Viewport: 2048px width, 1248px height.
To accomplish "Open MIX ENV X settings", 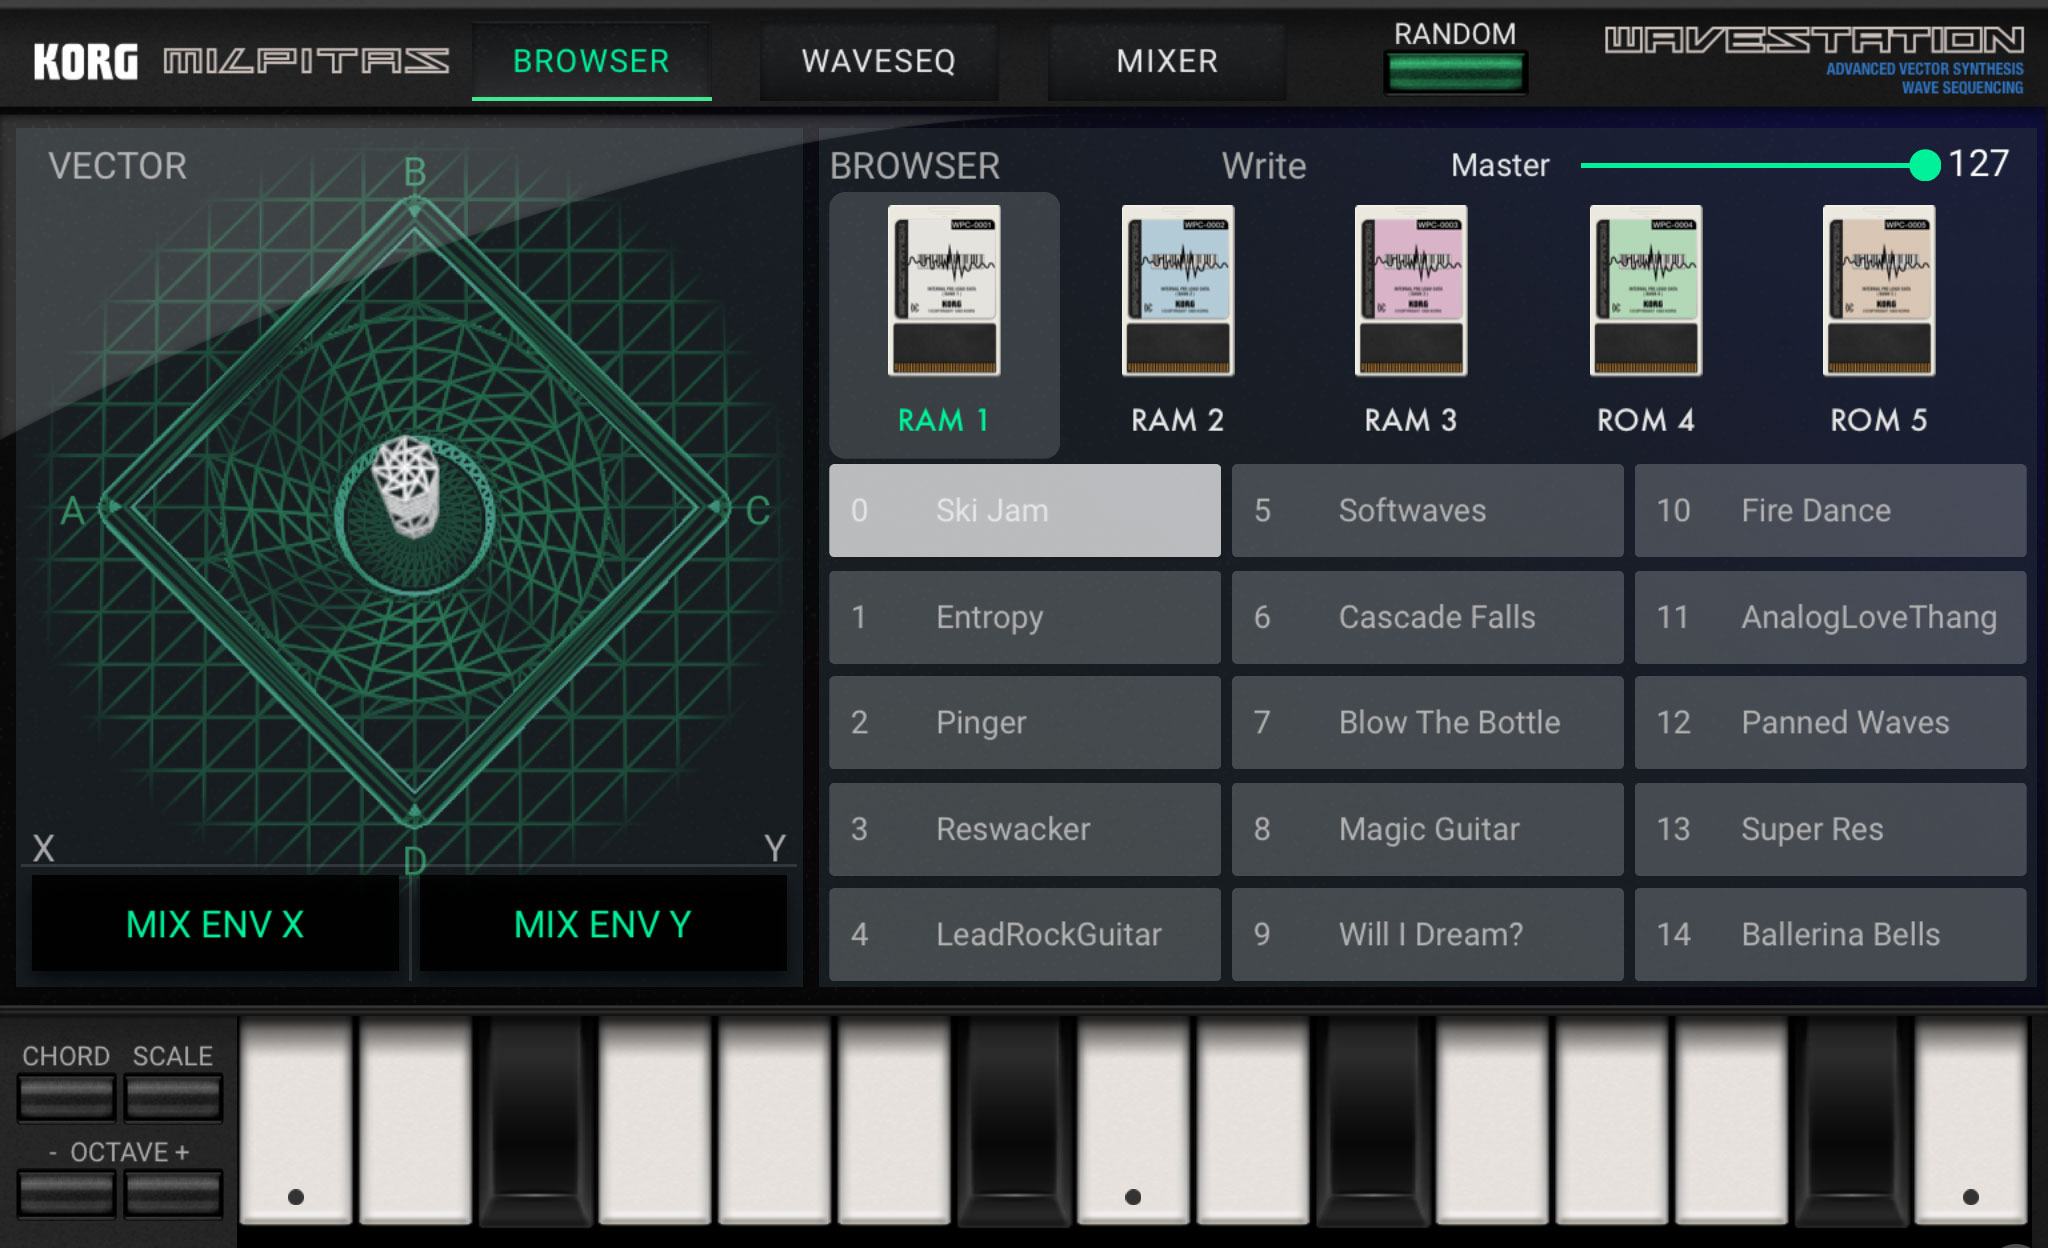I will point(215,924).
